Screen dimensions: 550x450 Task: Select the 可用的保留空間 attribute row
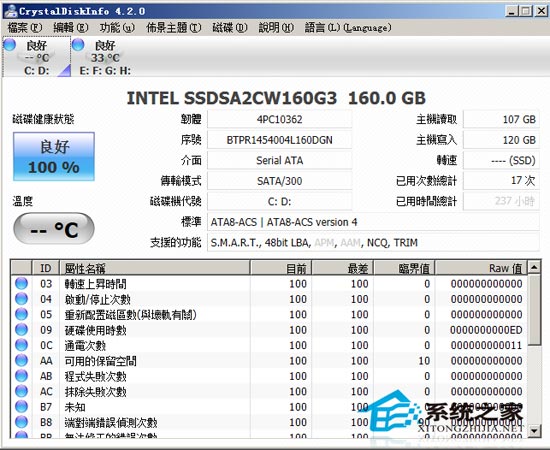(269, 361)
